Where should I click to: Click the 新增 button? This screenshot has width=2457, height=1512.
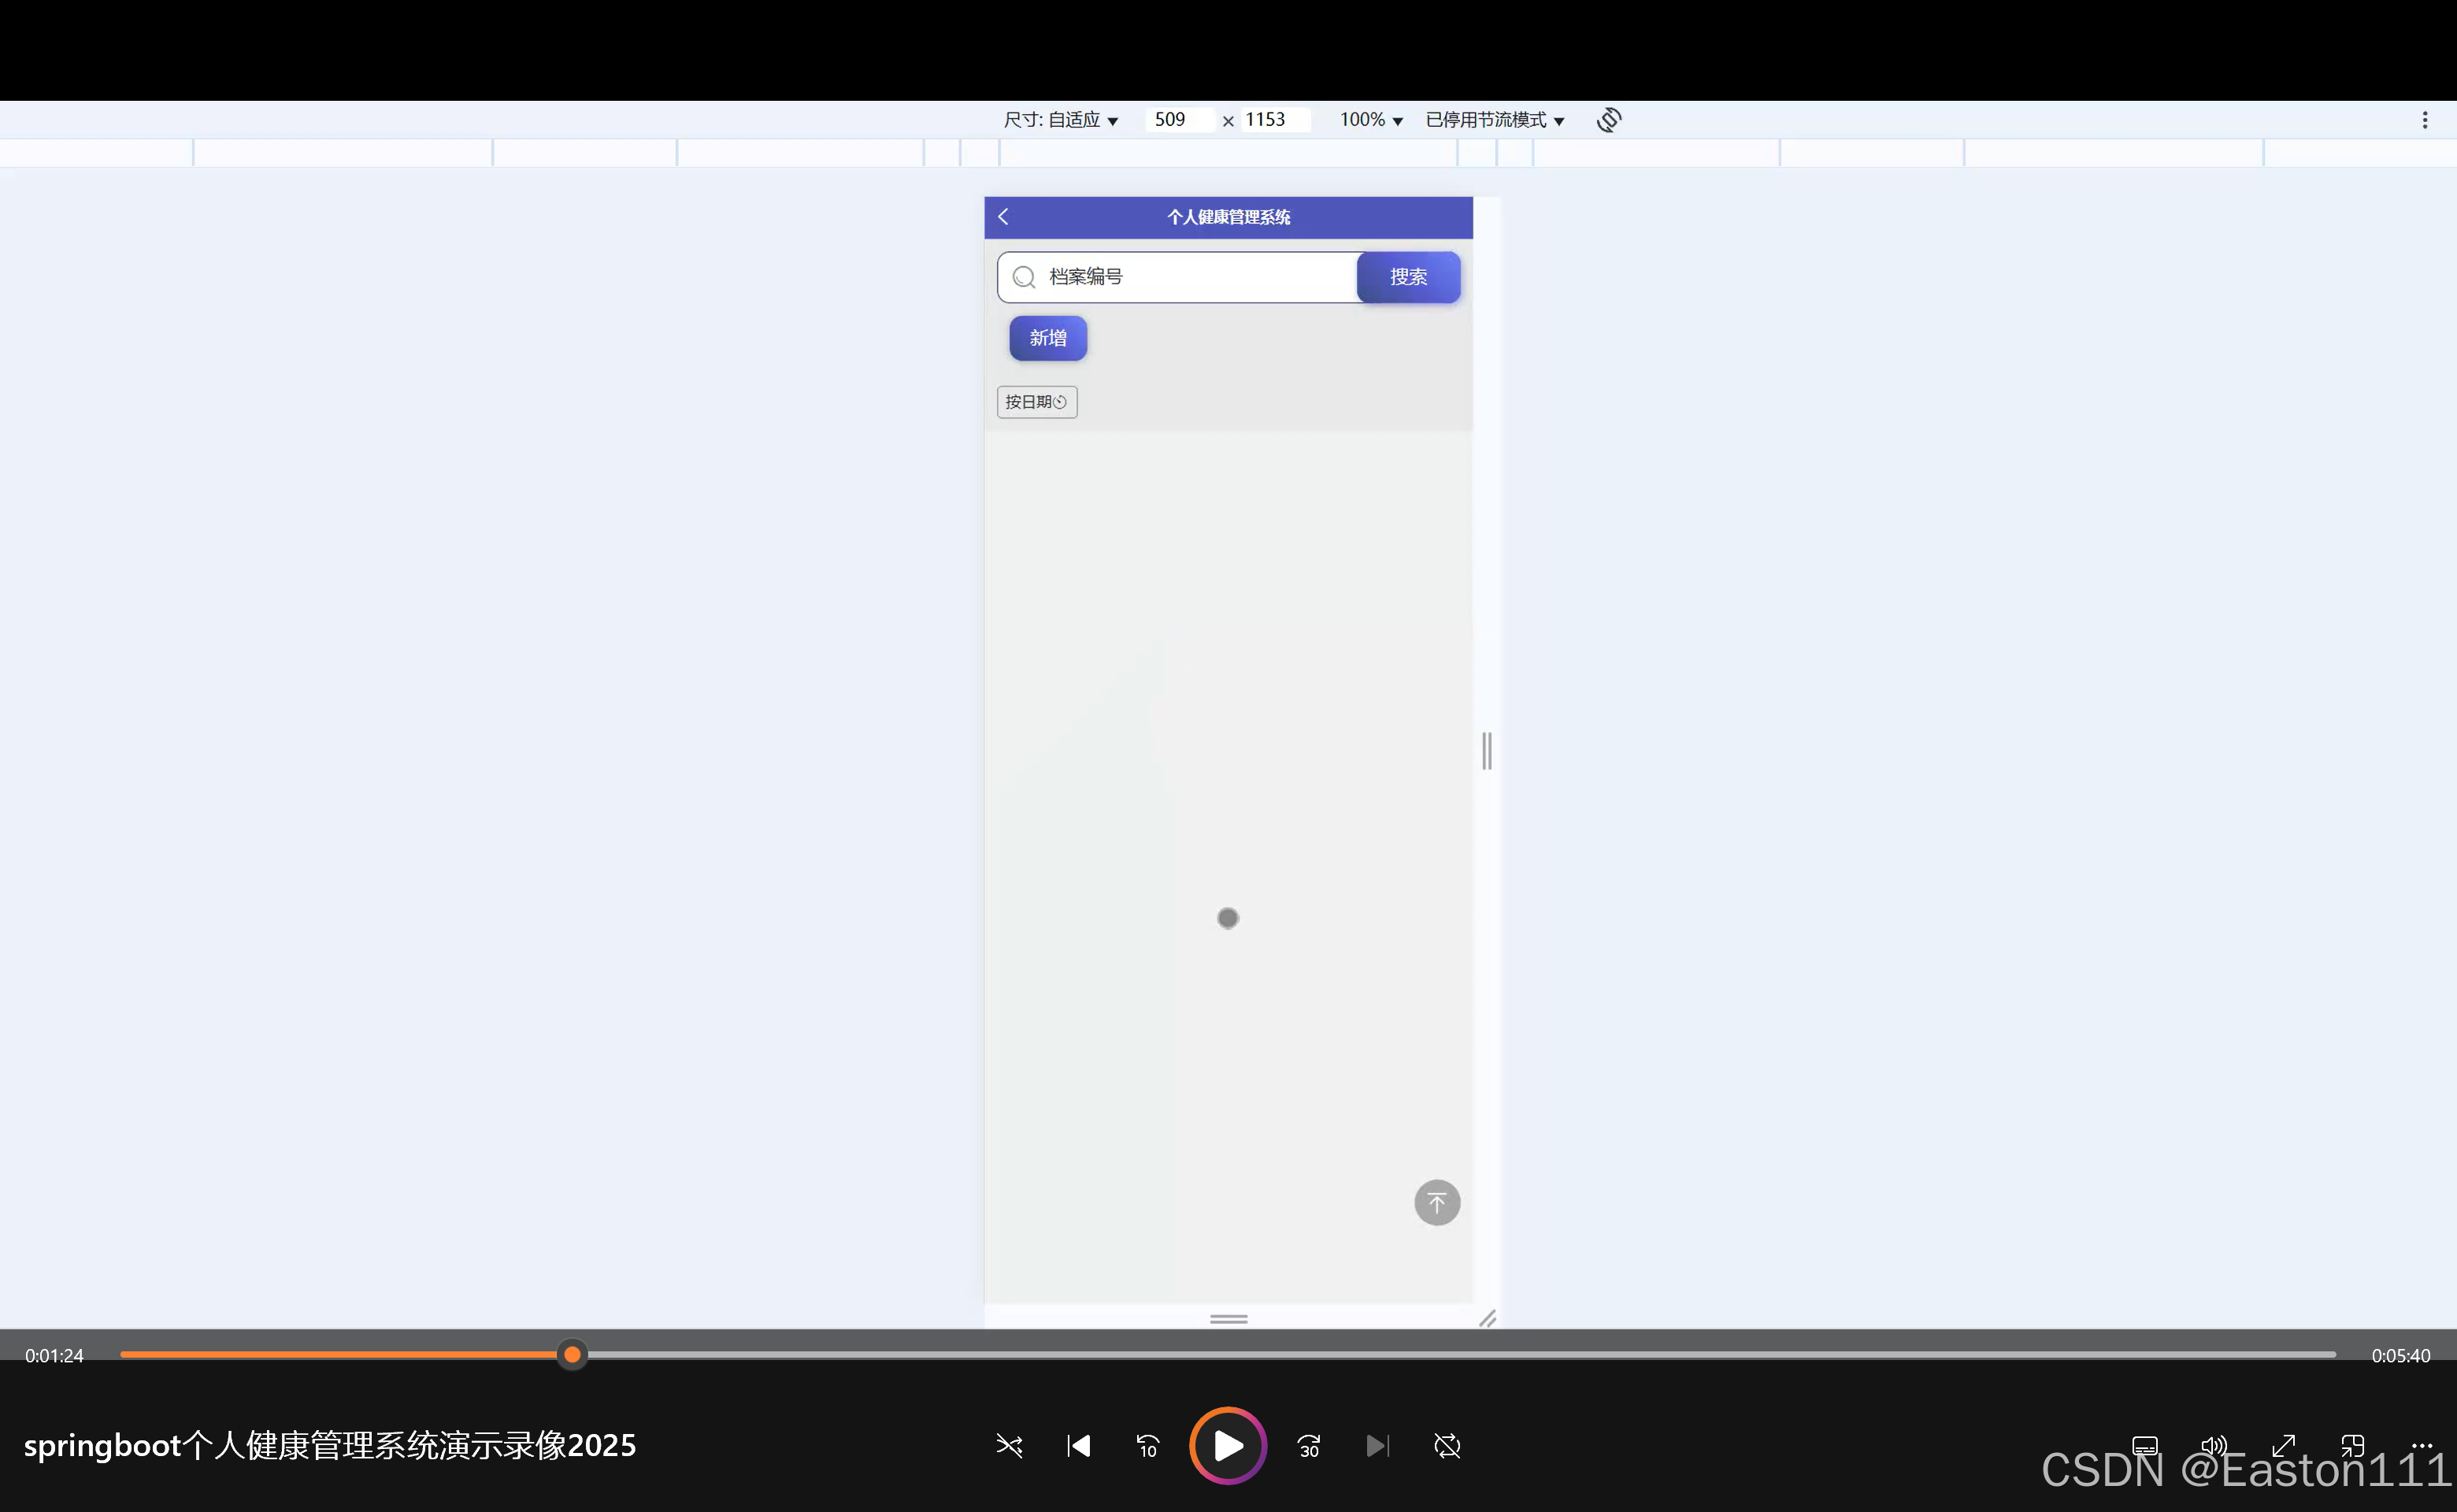[1047, 338]
